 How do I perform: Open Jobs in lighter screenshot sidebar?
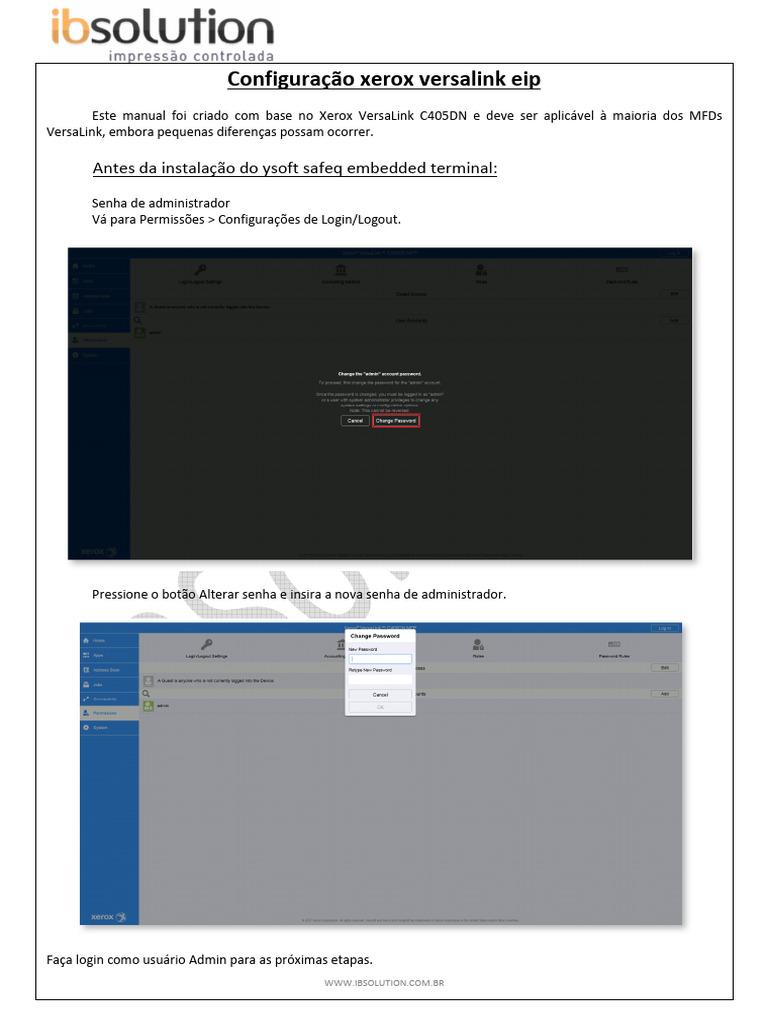pos(109,684)
